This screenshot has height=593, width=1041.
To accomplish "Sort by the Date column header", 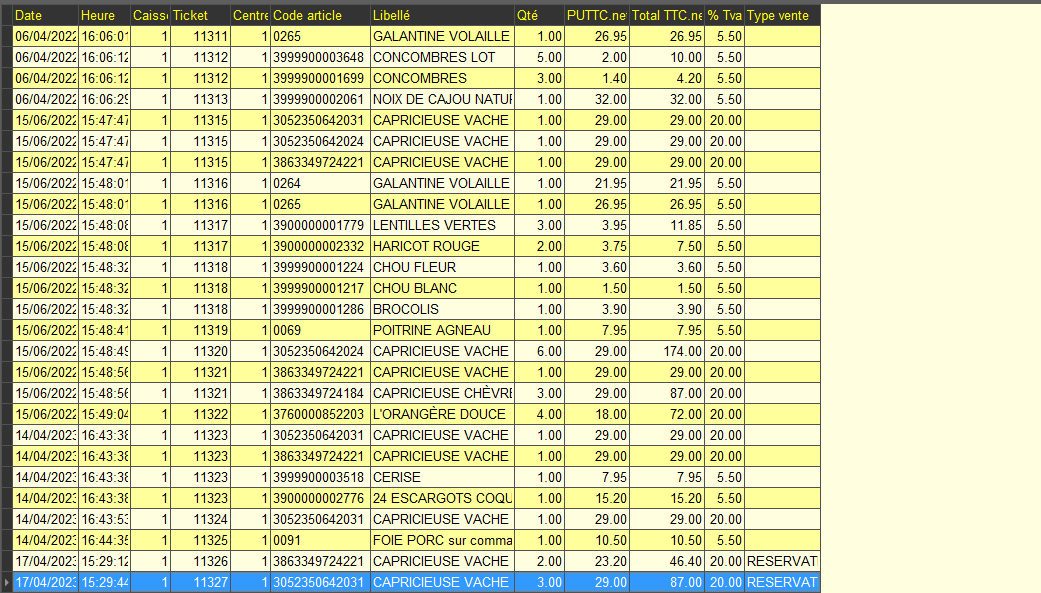I will coord(45,15).
